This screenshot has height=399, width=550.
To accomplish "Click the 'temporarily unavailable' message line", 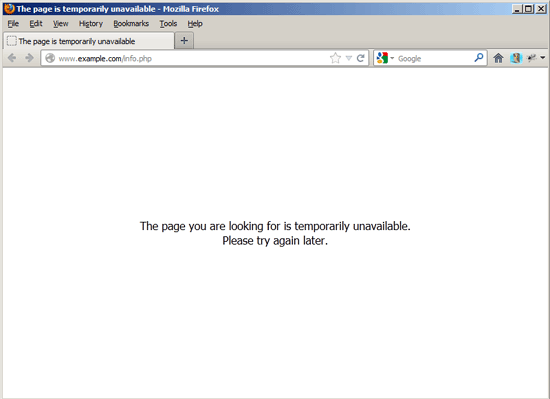I will [275, 226].
